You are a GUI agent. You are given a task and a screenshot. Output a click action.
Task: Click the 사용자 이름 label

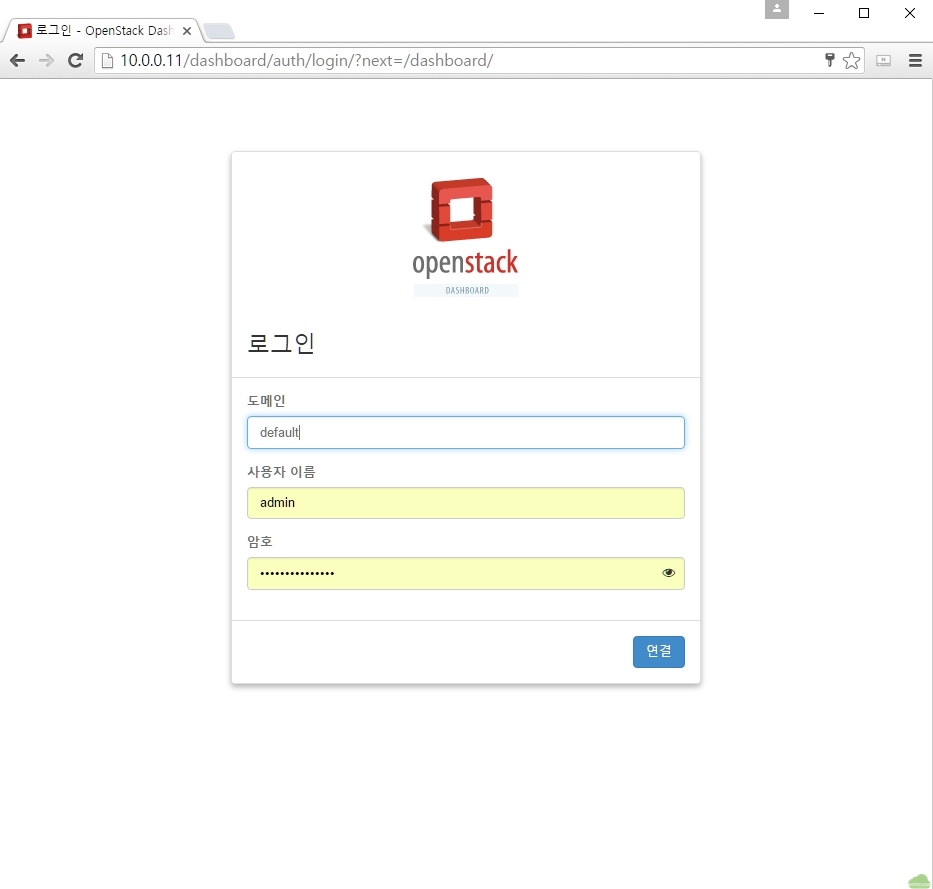[x=281, y=471]
